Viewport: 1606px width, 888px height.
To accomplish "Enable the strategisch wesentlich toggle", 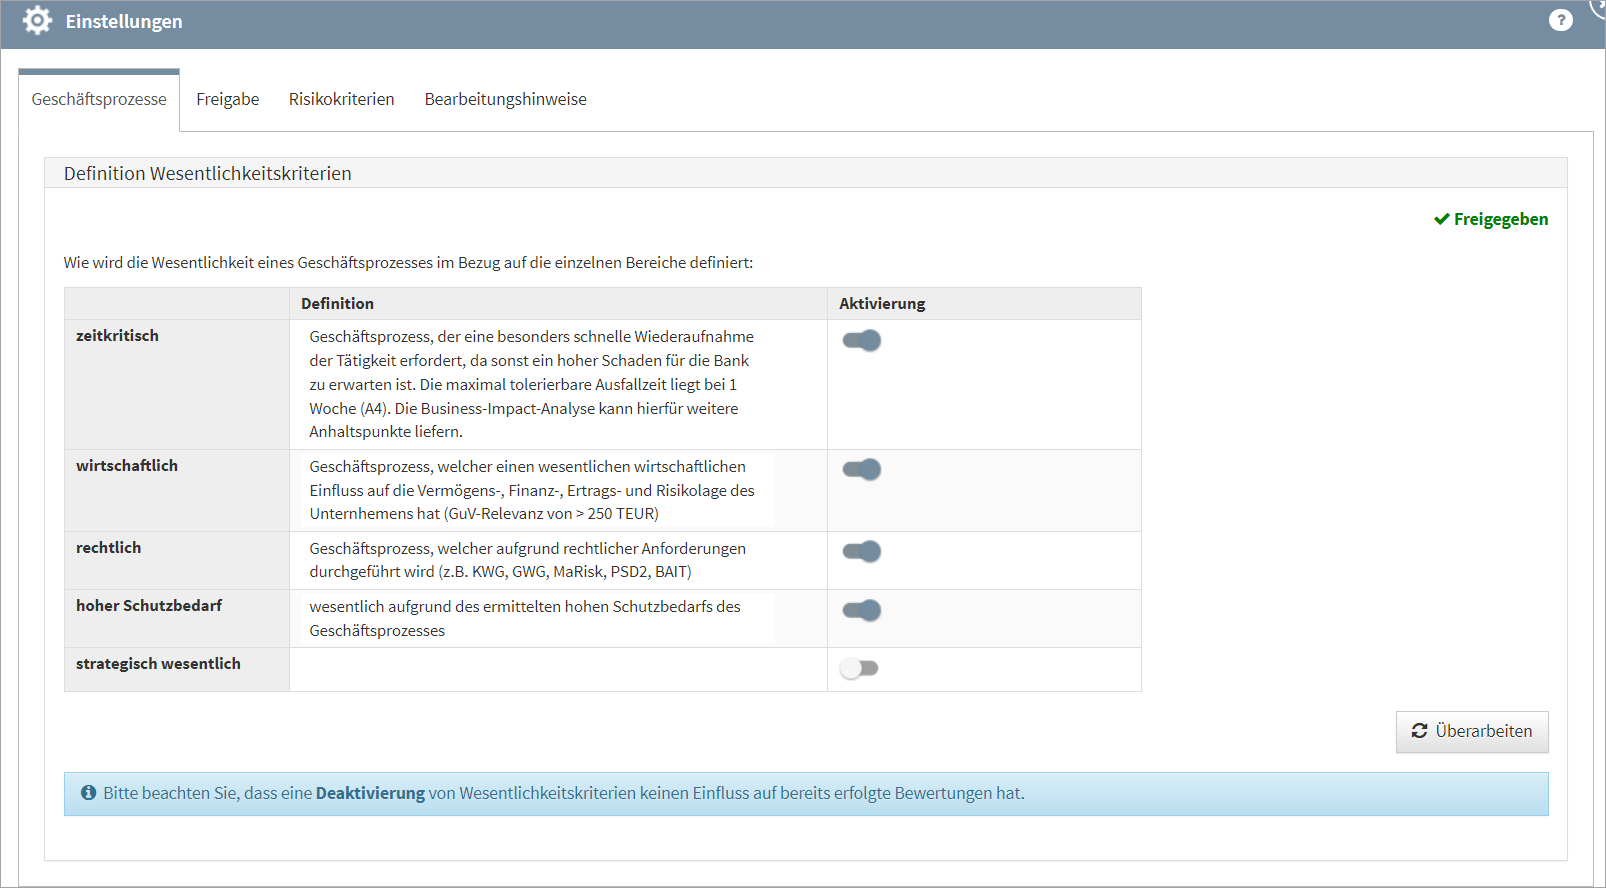I will click(x=859, y=669).
